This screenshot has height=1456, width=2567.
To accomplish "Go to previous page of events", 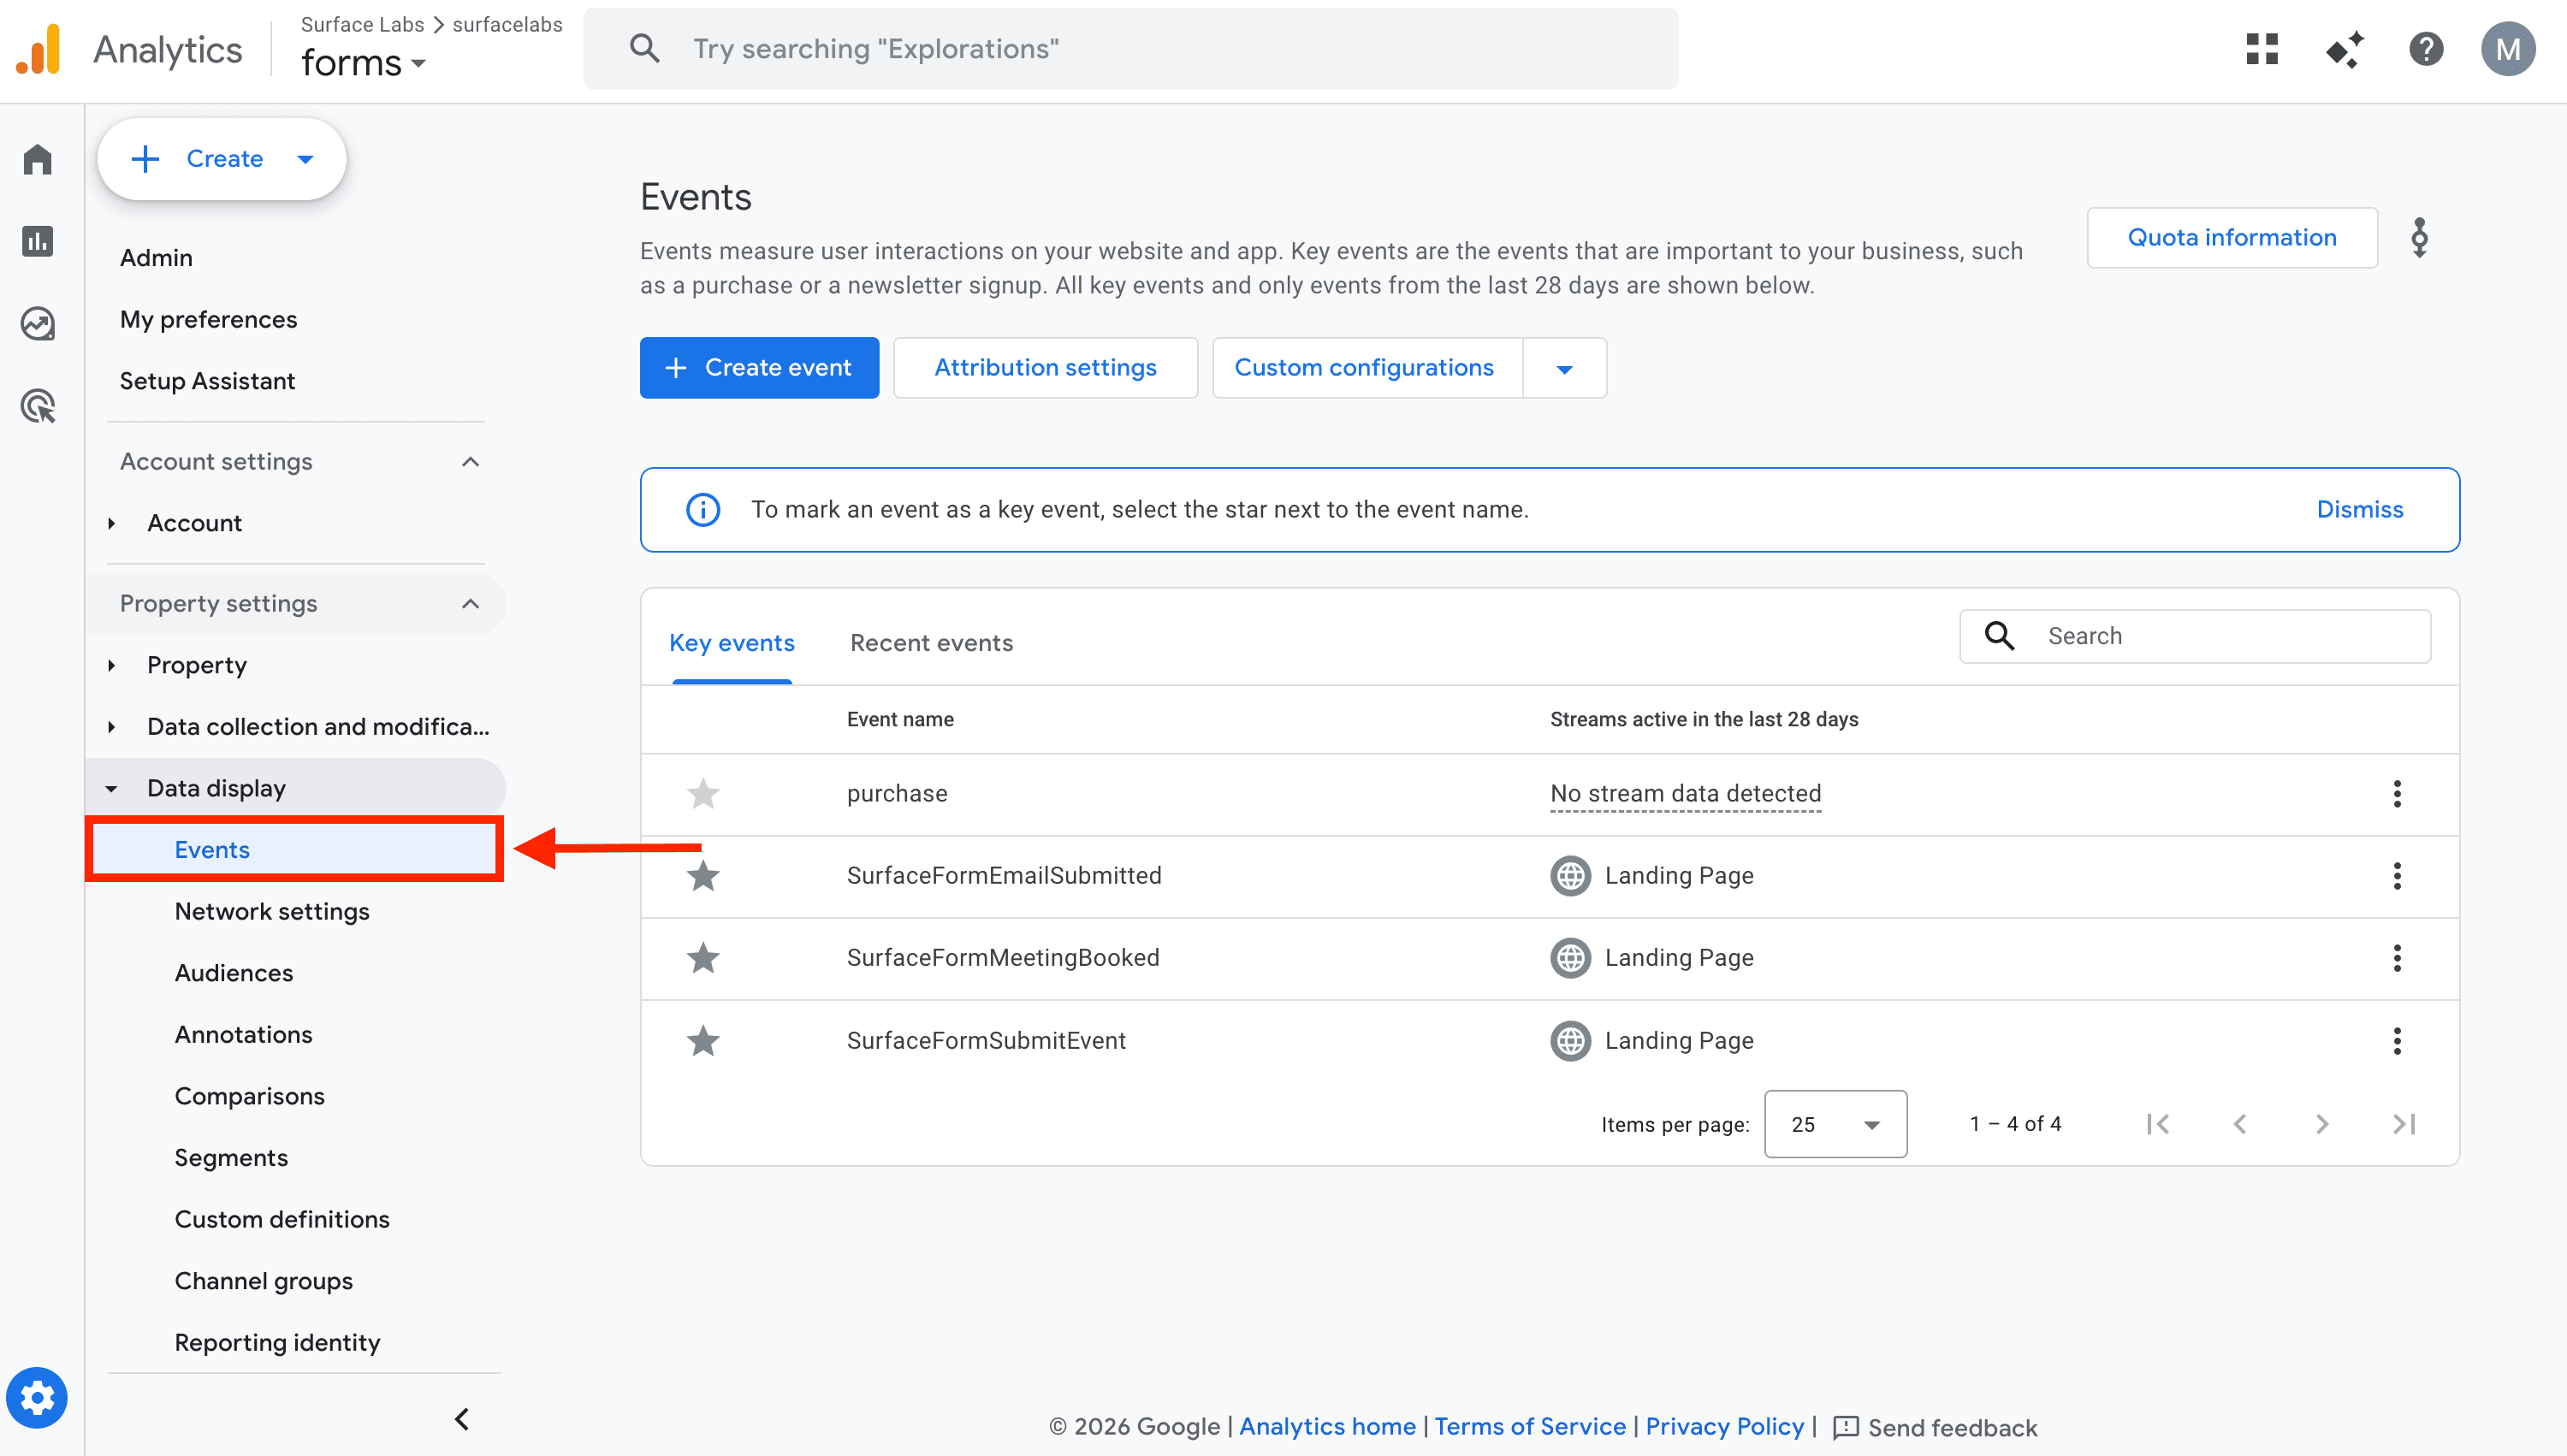I will 2240,1124.
